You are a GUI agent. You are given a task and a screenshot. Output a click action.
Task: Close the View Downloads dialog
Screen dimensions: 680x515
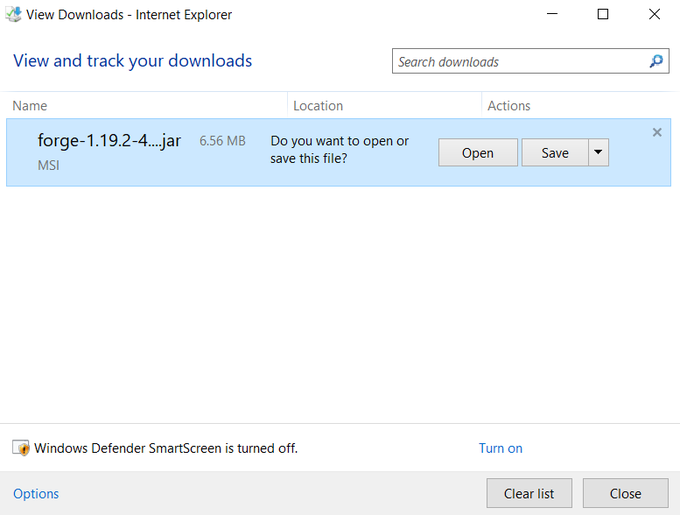(625, 493)
